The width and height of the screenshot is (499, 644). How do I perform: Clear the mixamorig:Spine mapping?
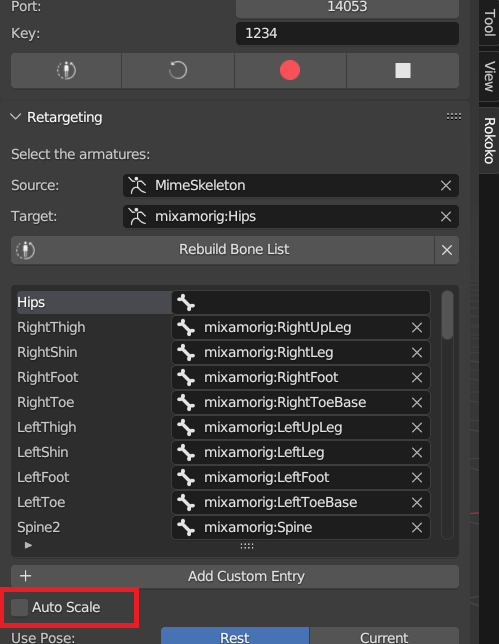click(x=417, y=528)
